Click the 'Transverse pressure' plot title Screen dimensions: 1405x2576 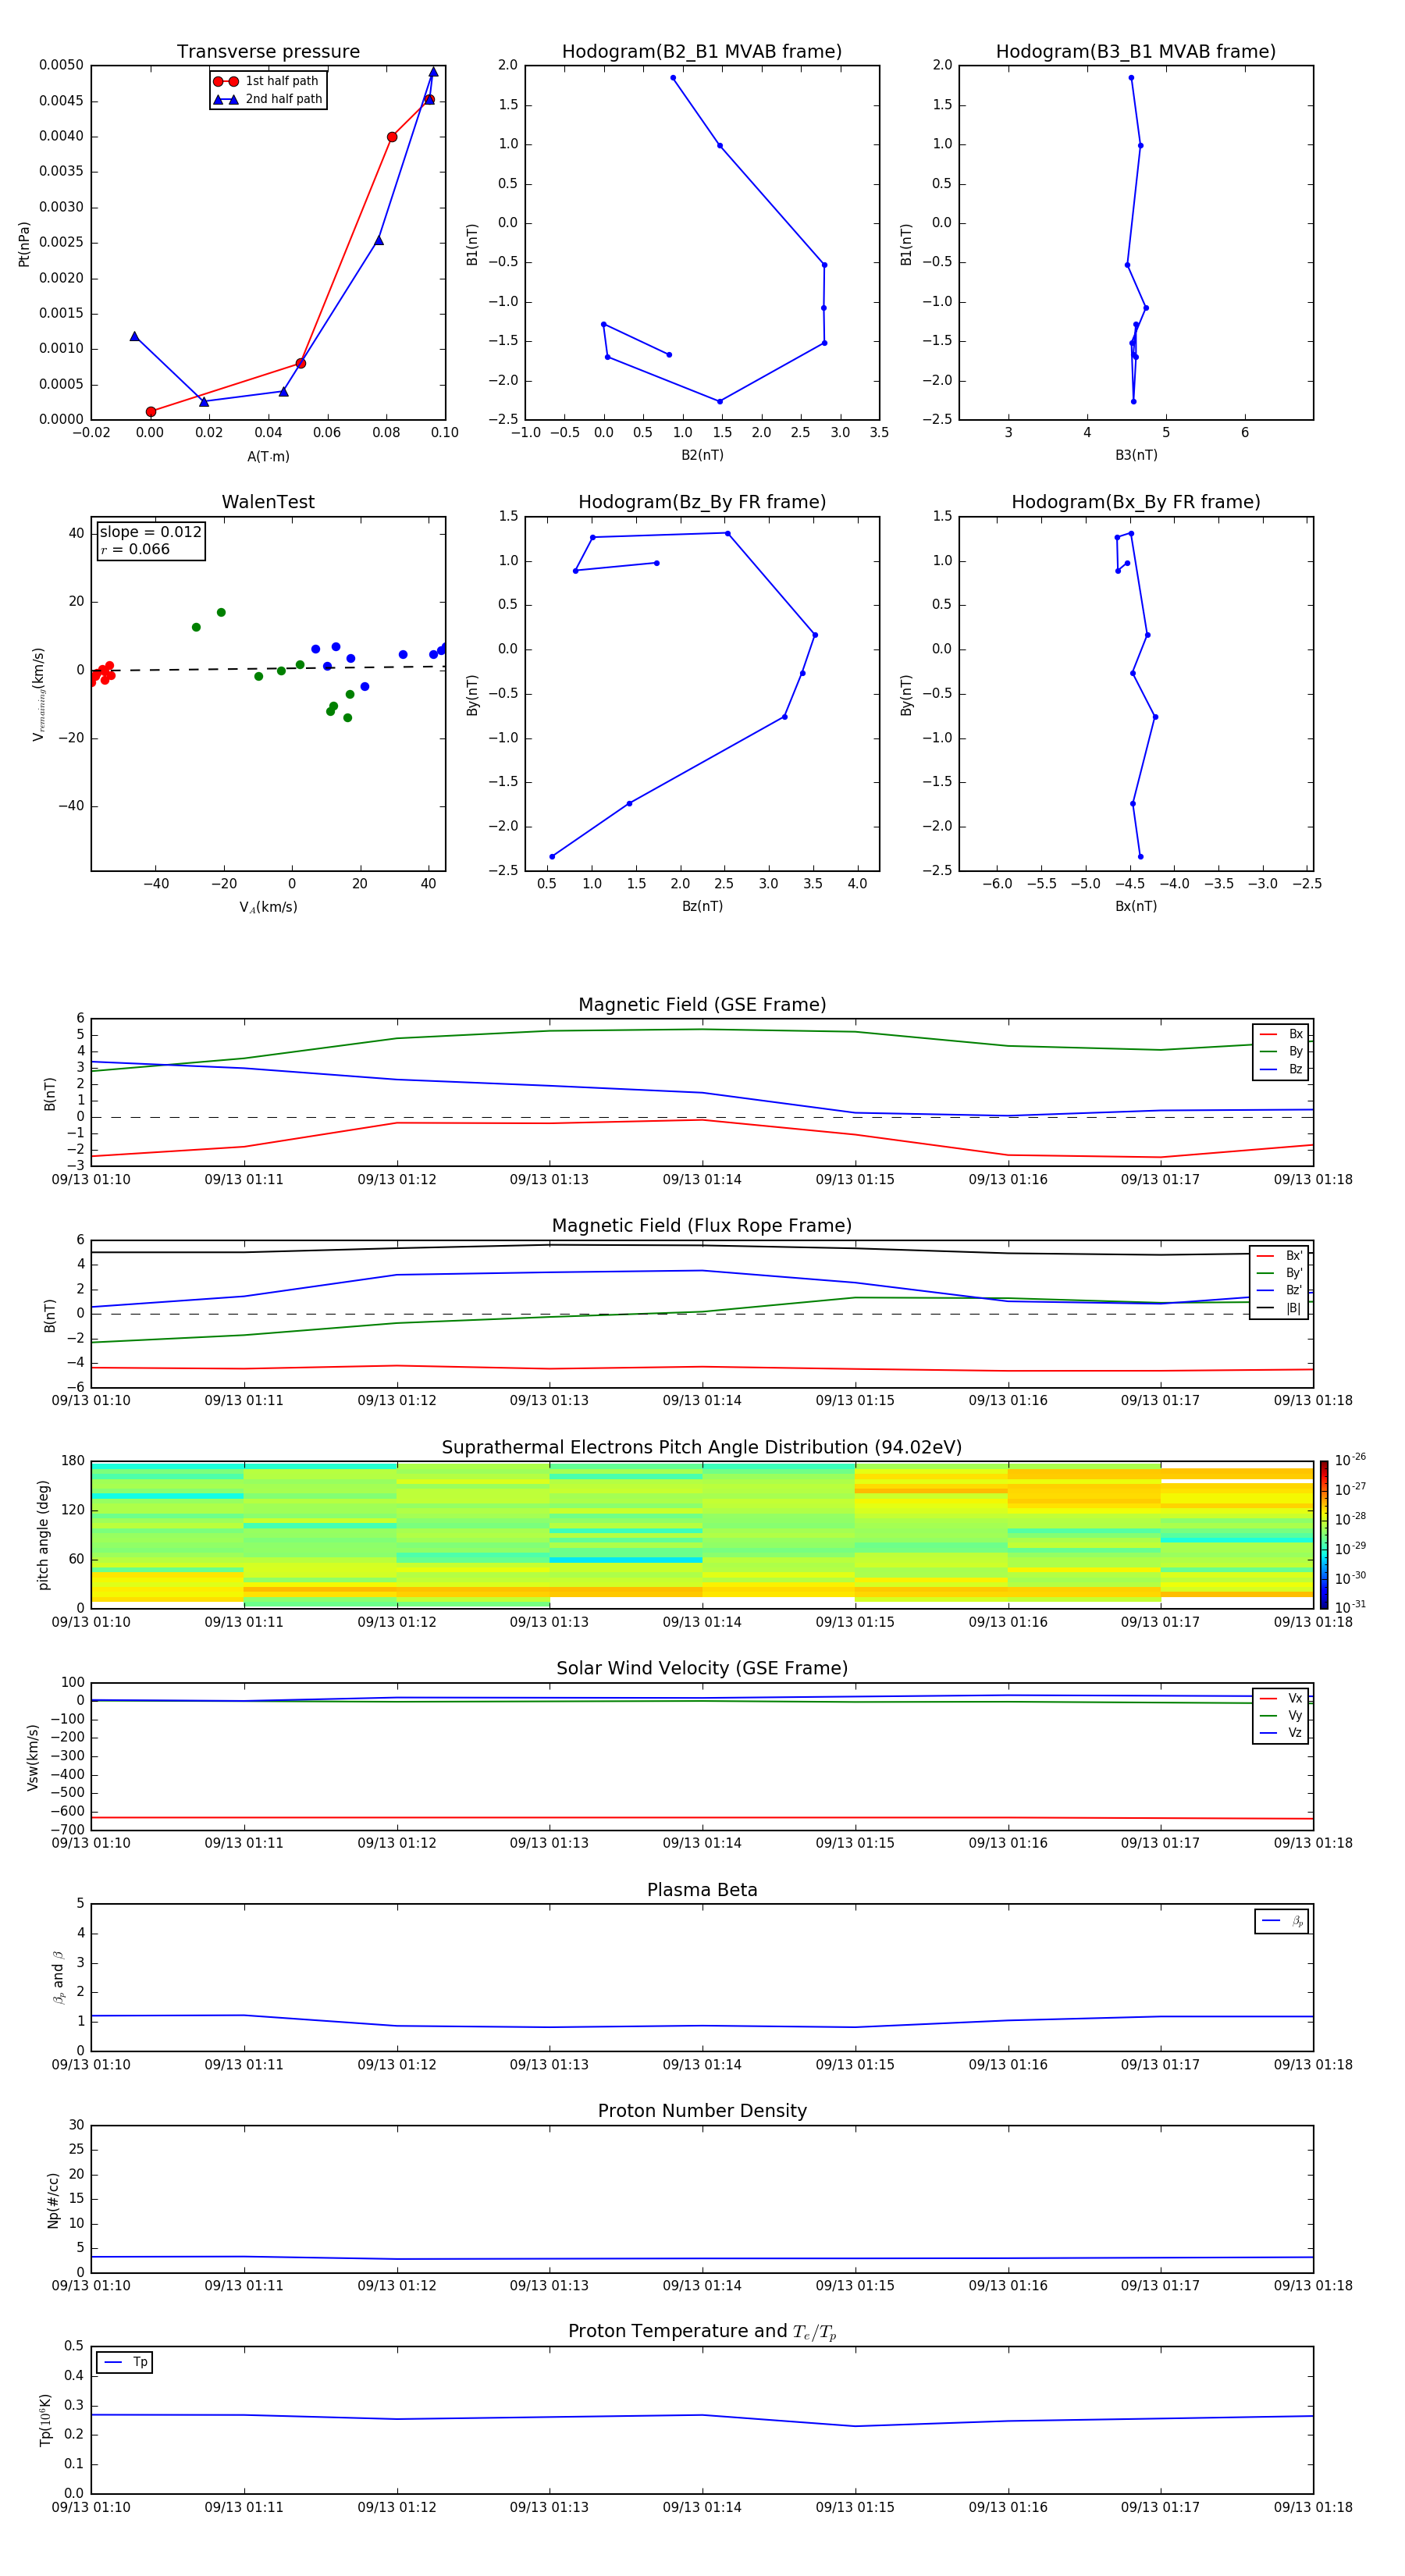pyautogui.click(x=268, y=52)
